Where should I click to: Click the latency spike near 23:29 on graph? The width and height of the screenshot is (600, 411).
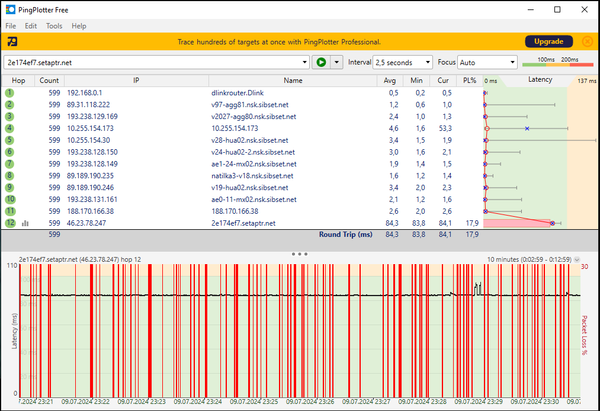pos(477,288)
